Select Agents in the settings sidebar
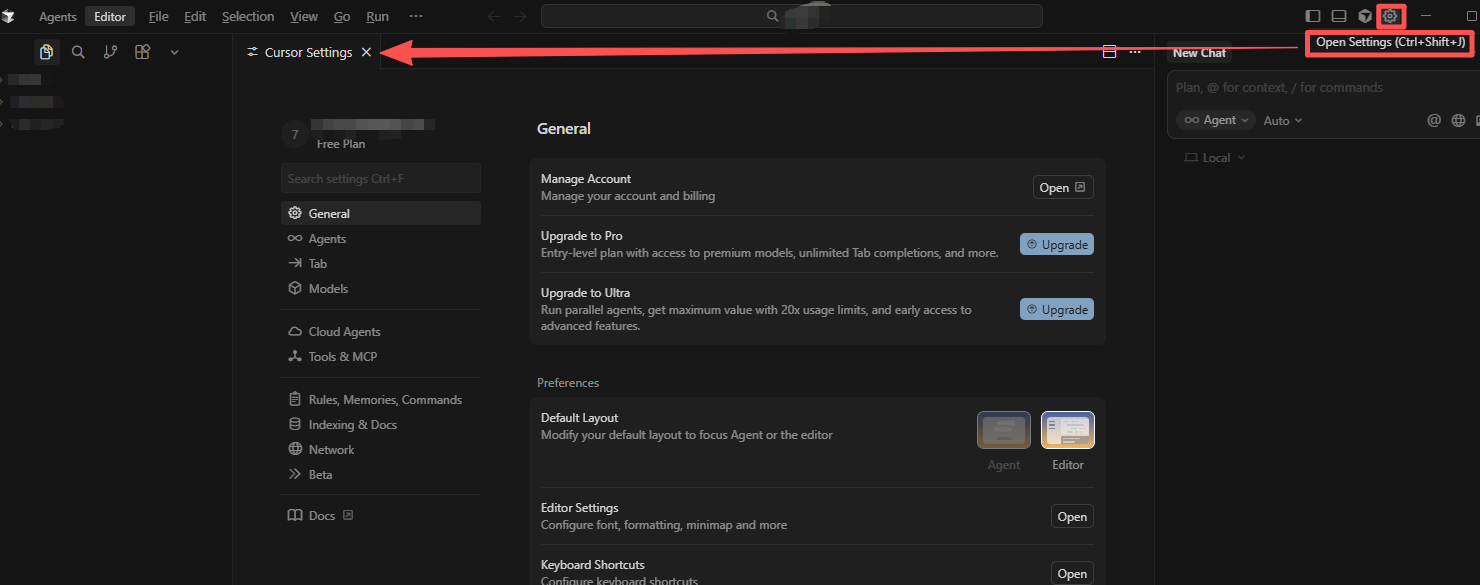The height and width of the screenshot is (585, 1480). click(x=381, y=239)
